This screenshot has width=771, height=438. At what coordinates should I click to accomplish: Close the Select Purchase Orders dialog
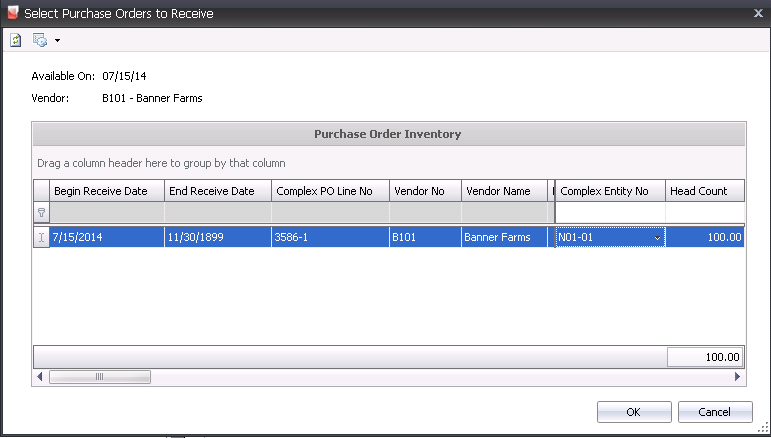tap(756, 14)
